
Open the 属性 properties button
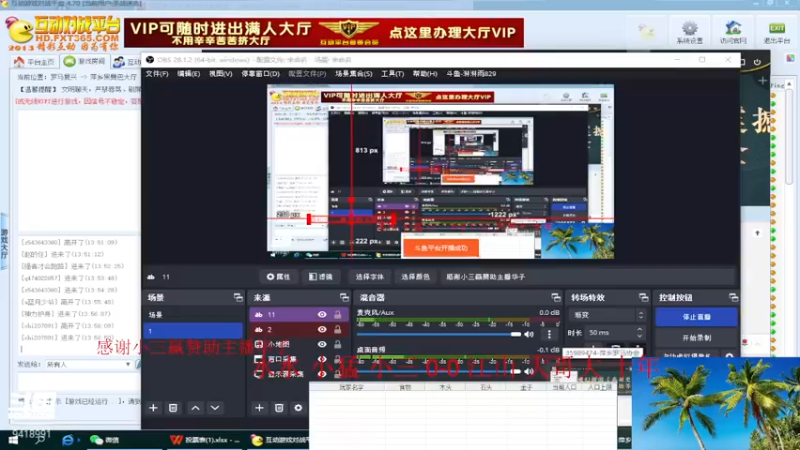pyautogui.click(x=279, y=277)
